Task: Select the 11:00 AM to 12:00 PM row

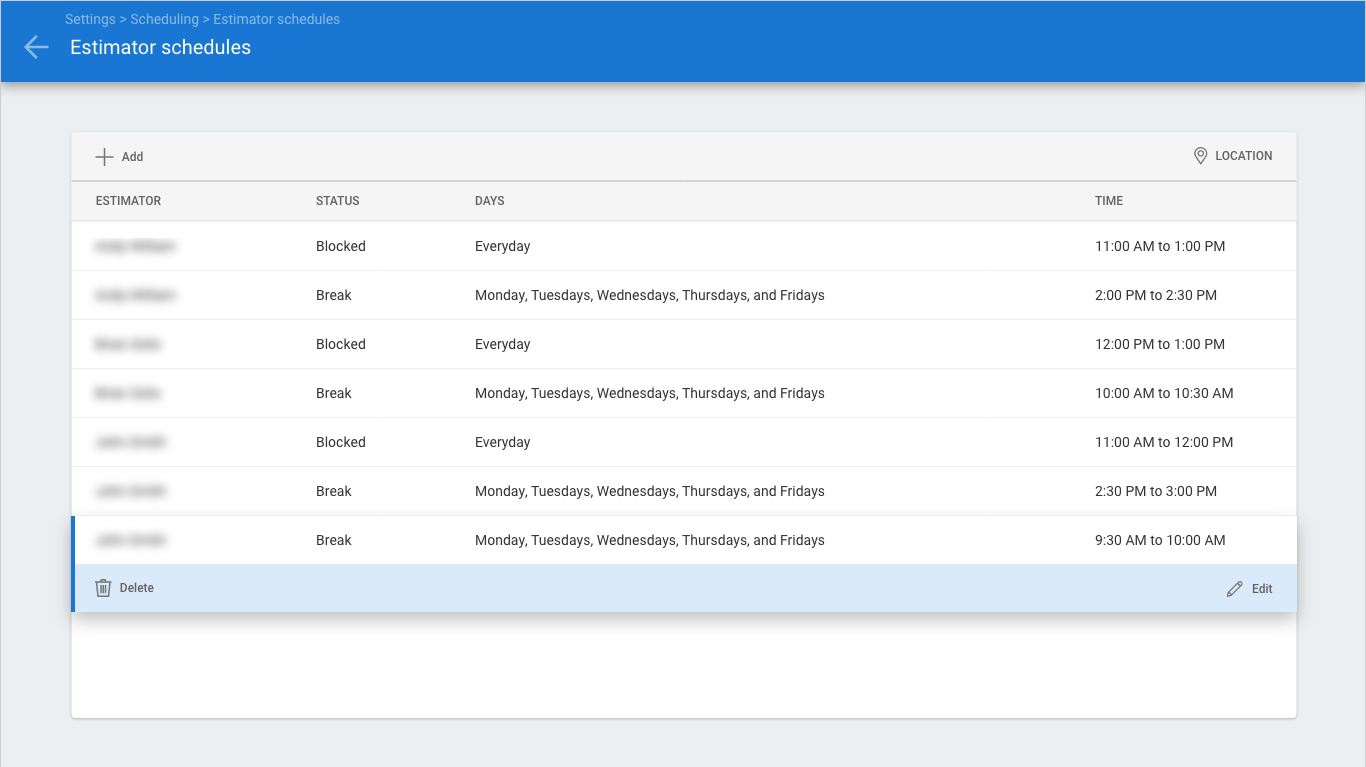Action: (x=684, y=442)
